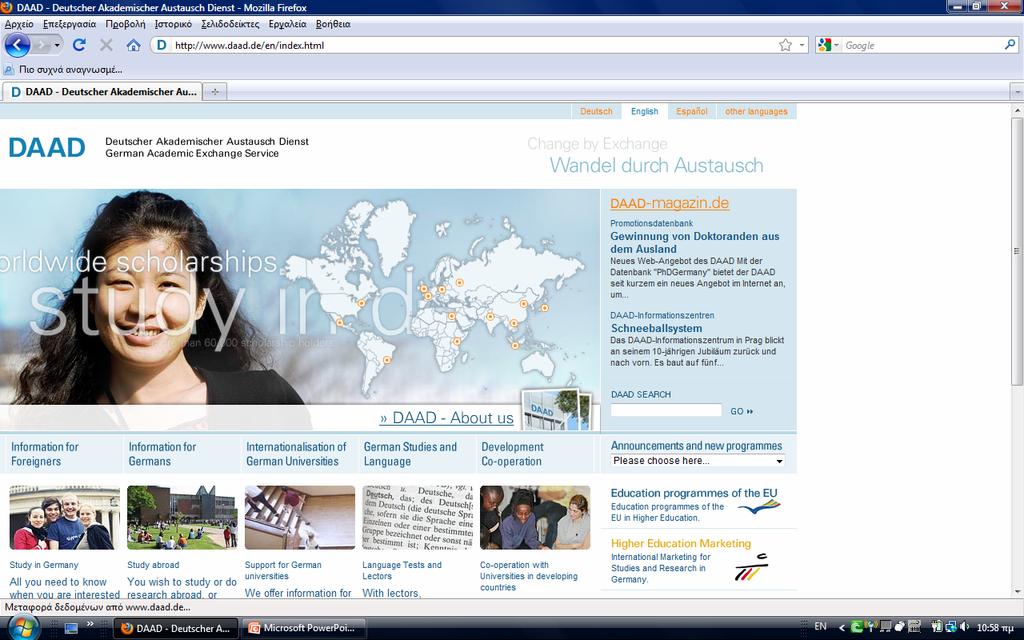This screenshot has height=640, width=1024.
Task: Open Gewinnung von Doktoranden aus dem Ausland
Action: click(694, 242)
